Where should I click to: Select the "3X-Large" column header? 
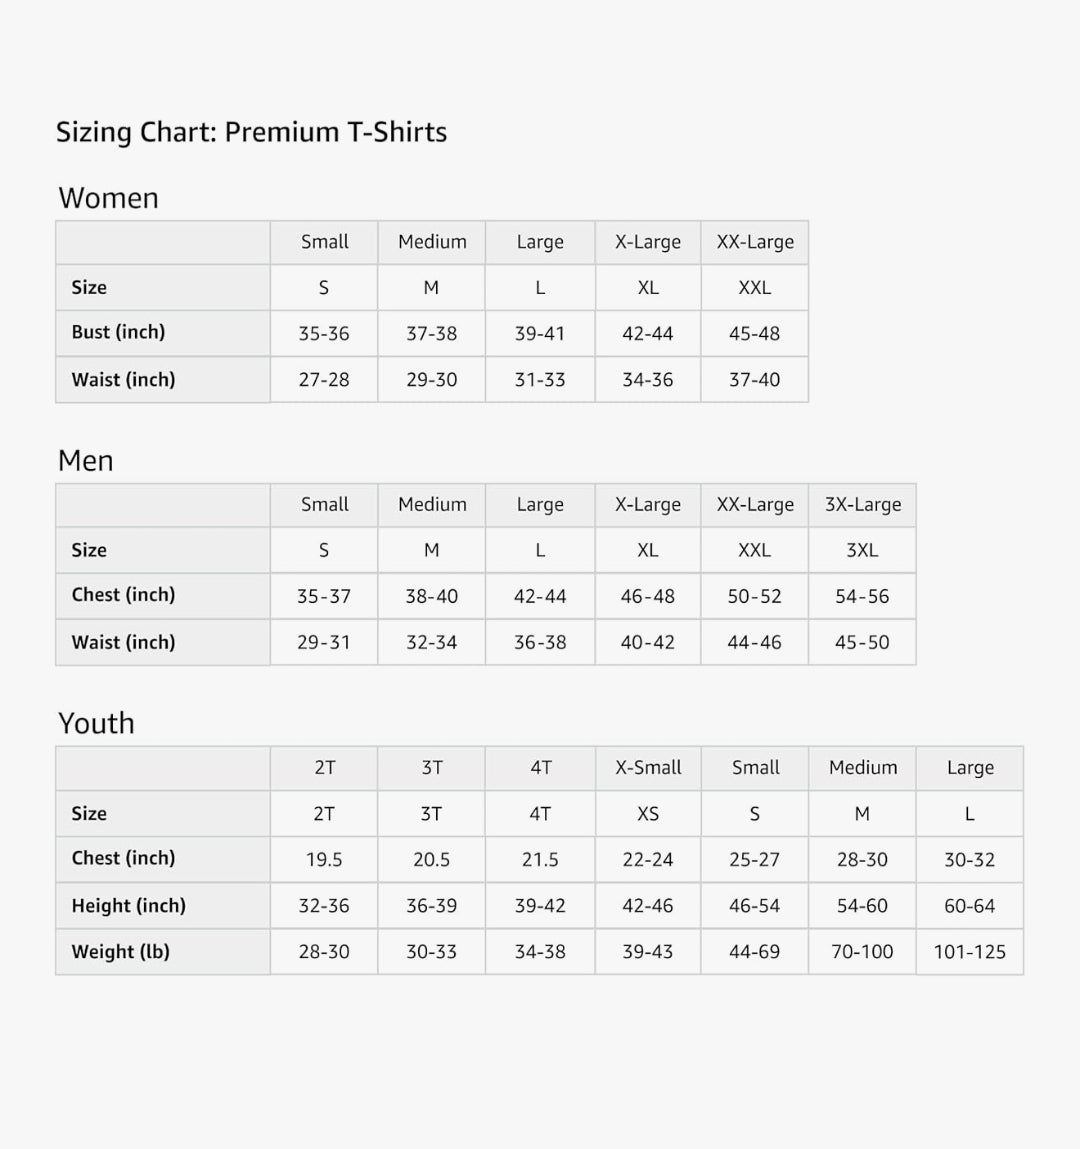[x=863, y=505]
